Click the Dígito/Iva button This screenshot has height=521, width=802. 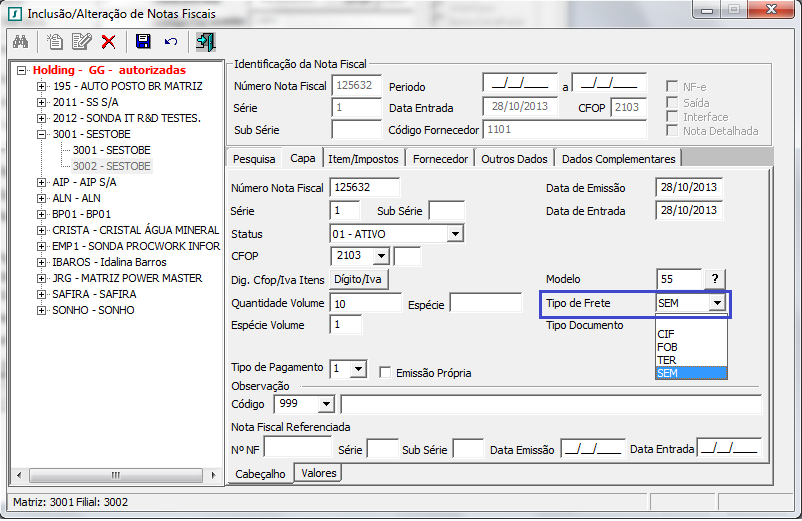358,279
